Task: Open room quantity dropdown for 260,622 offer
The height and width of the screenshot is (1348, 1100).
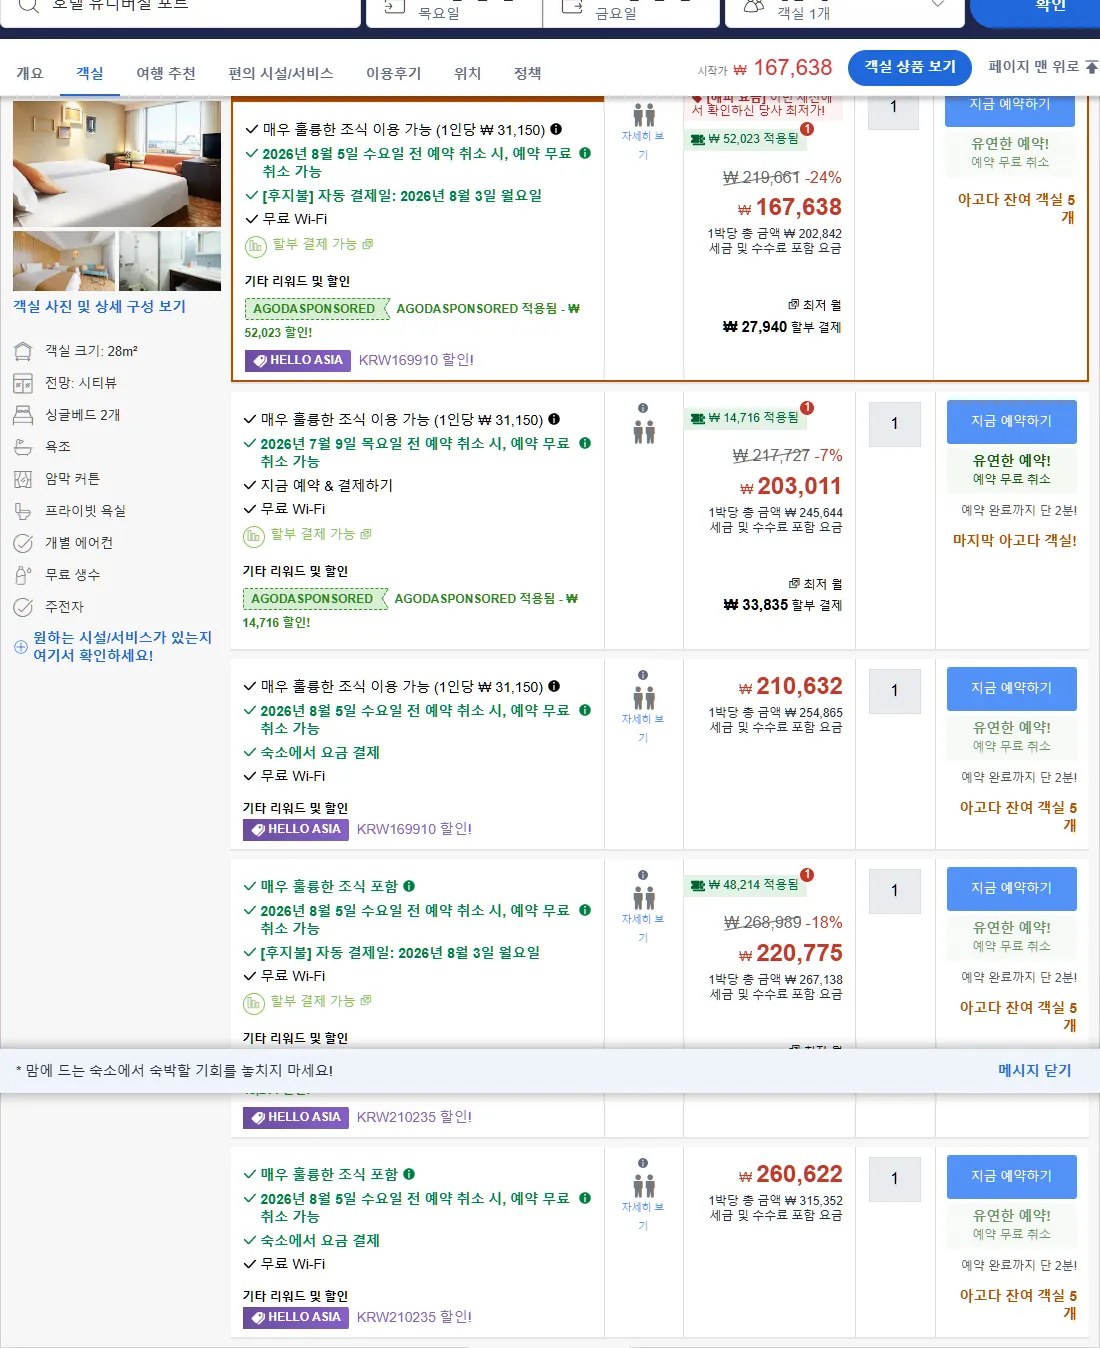Action: pos(895,1179)
